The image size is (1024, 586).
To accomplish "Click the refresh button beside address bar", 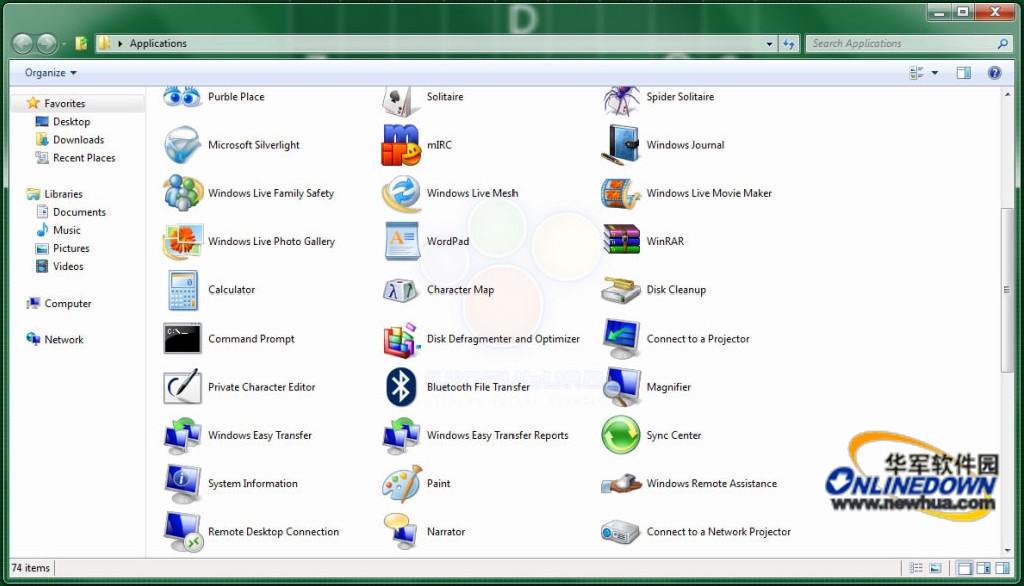I will [x=789, y=44].
